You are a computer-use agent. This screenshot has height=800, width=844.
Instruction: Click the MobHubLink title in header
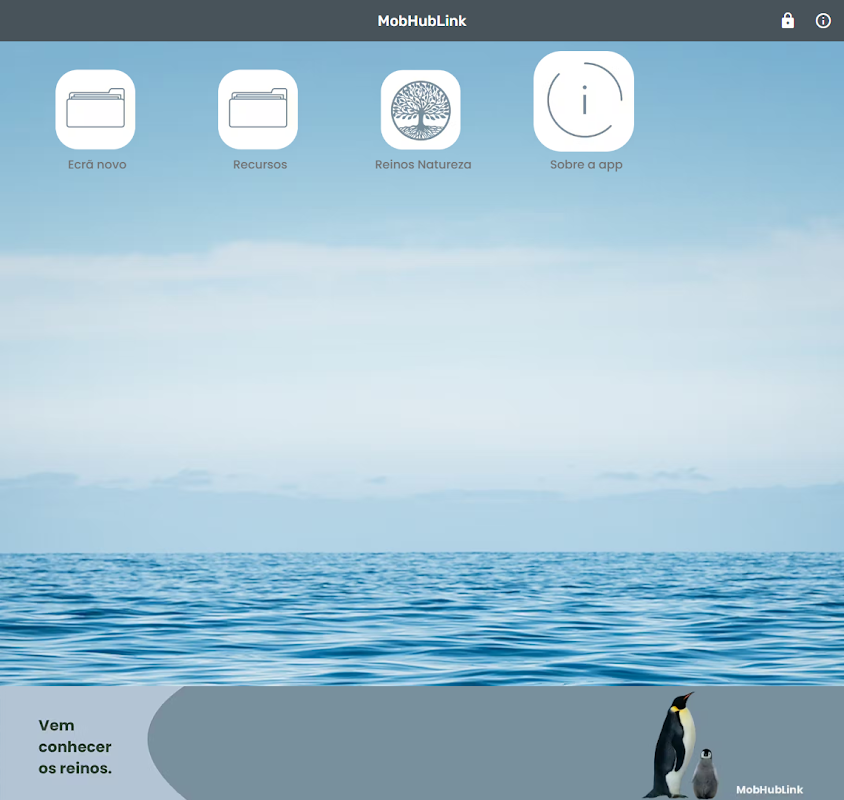[422, 21]
